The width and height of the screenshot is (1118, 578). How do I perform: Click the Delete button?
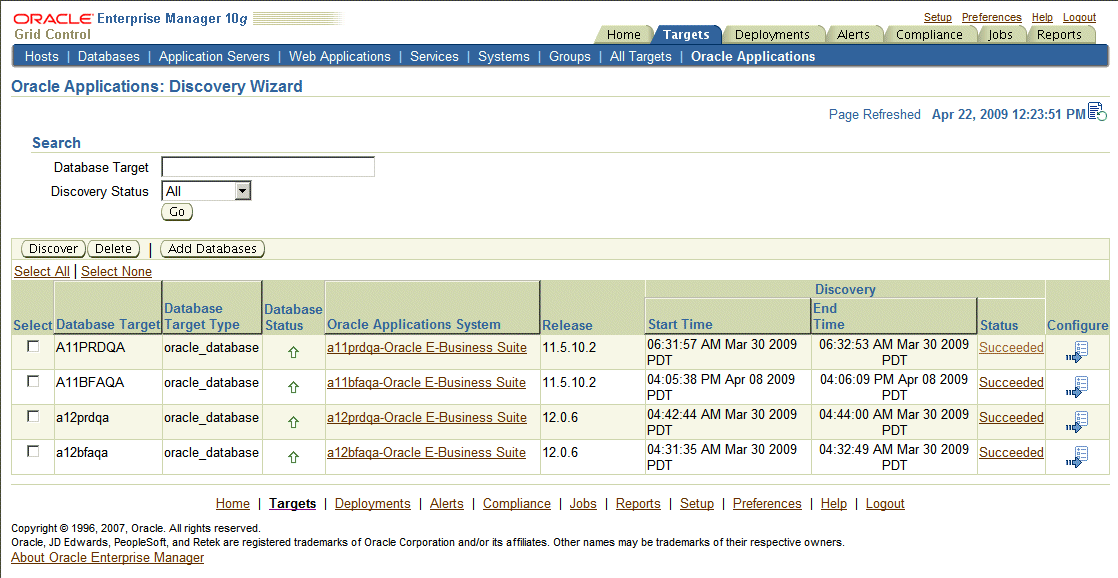(113, 249)
